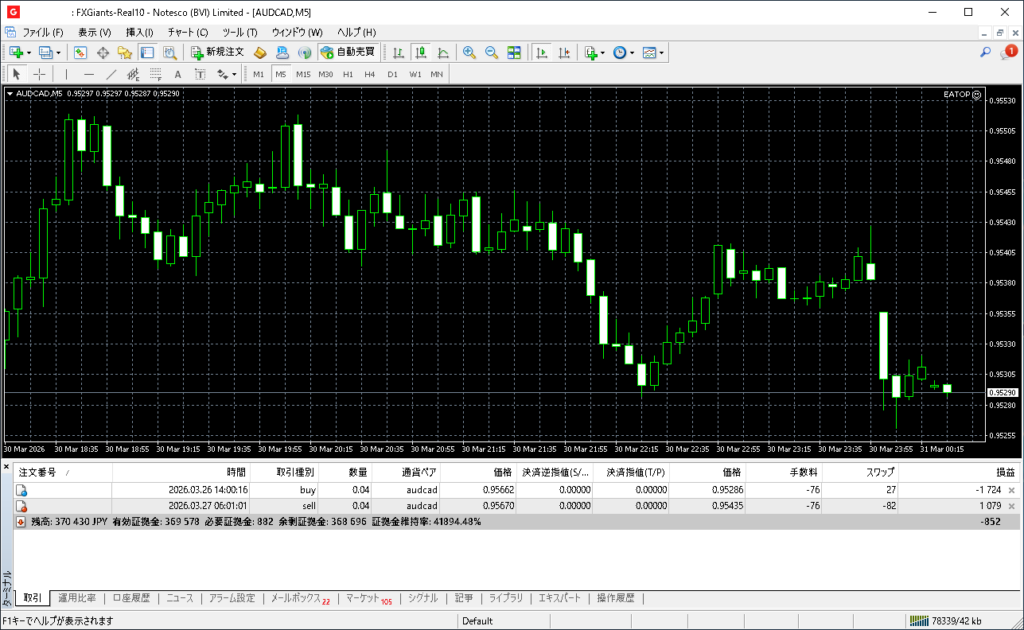This screenshot has height=630, width=1024.
Task: Close the audcad sell order row
Action: point(1011,507)
